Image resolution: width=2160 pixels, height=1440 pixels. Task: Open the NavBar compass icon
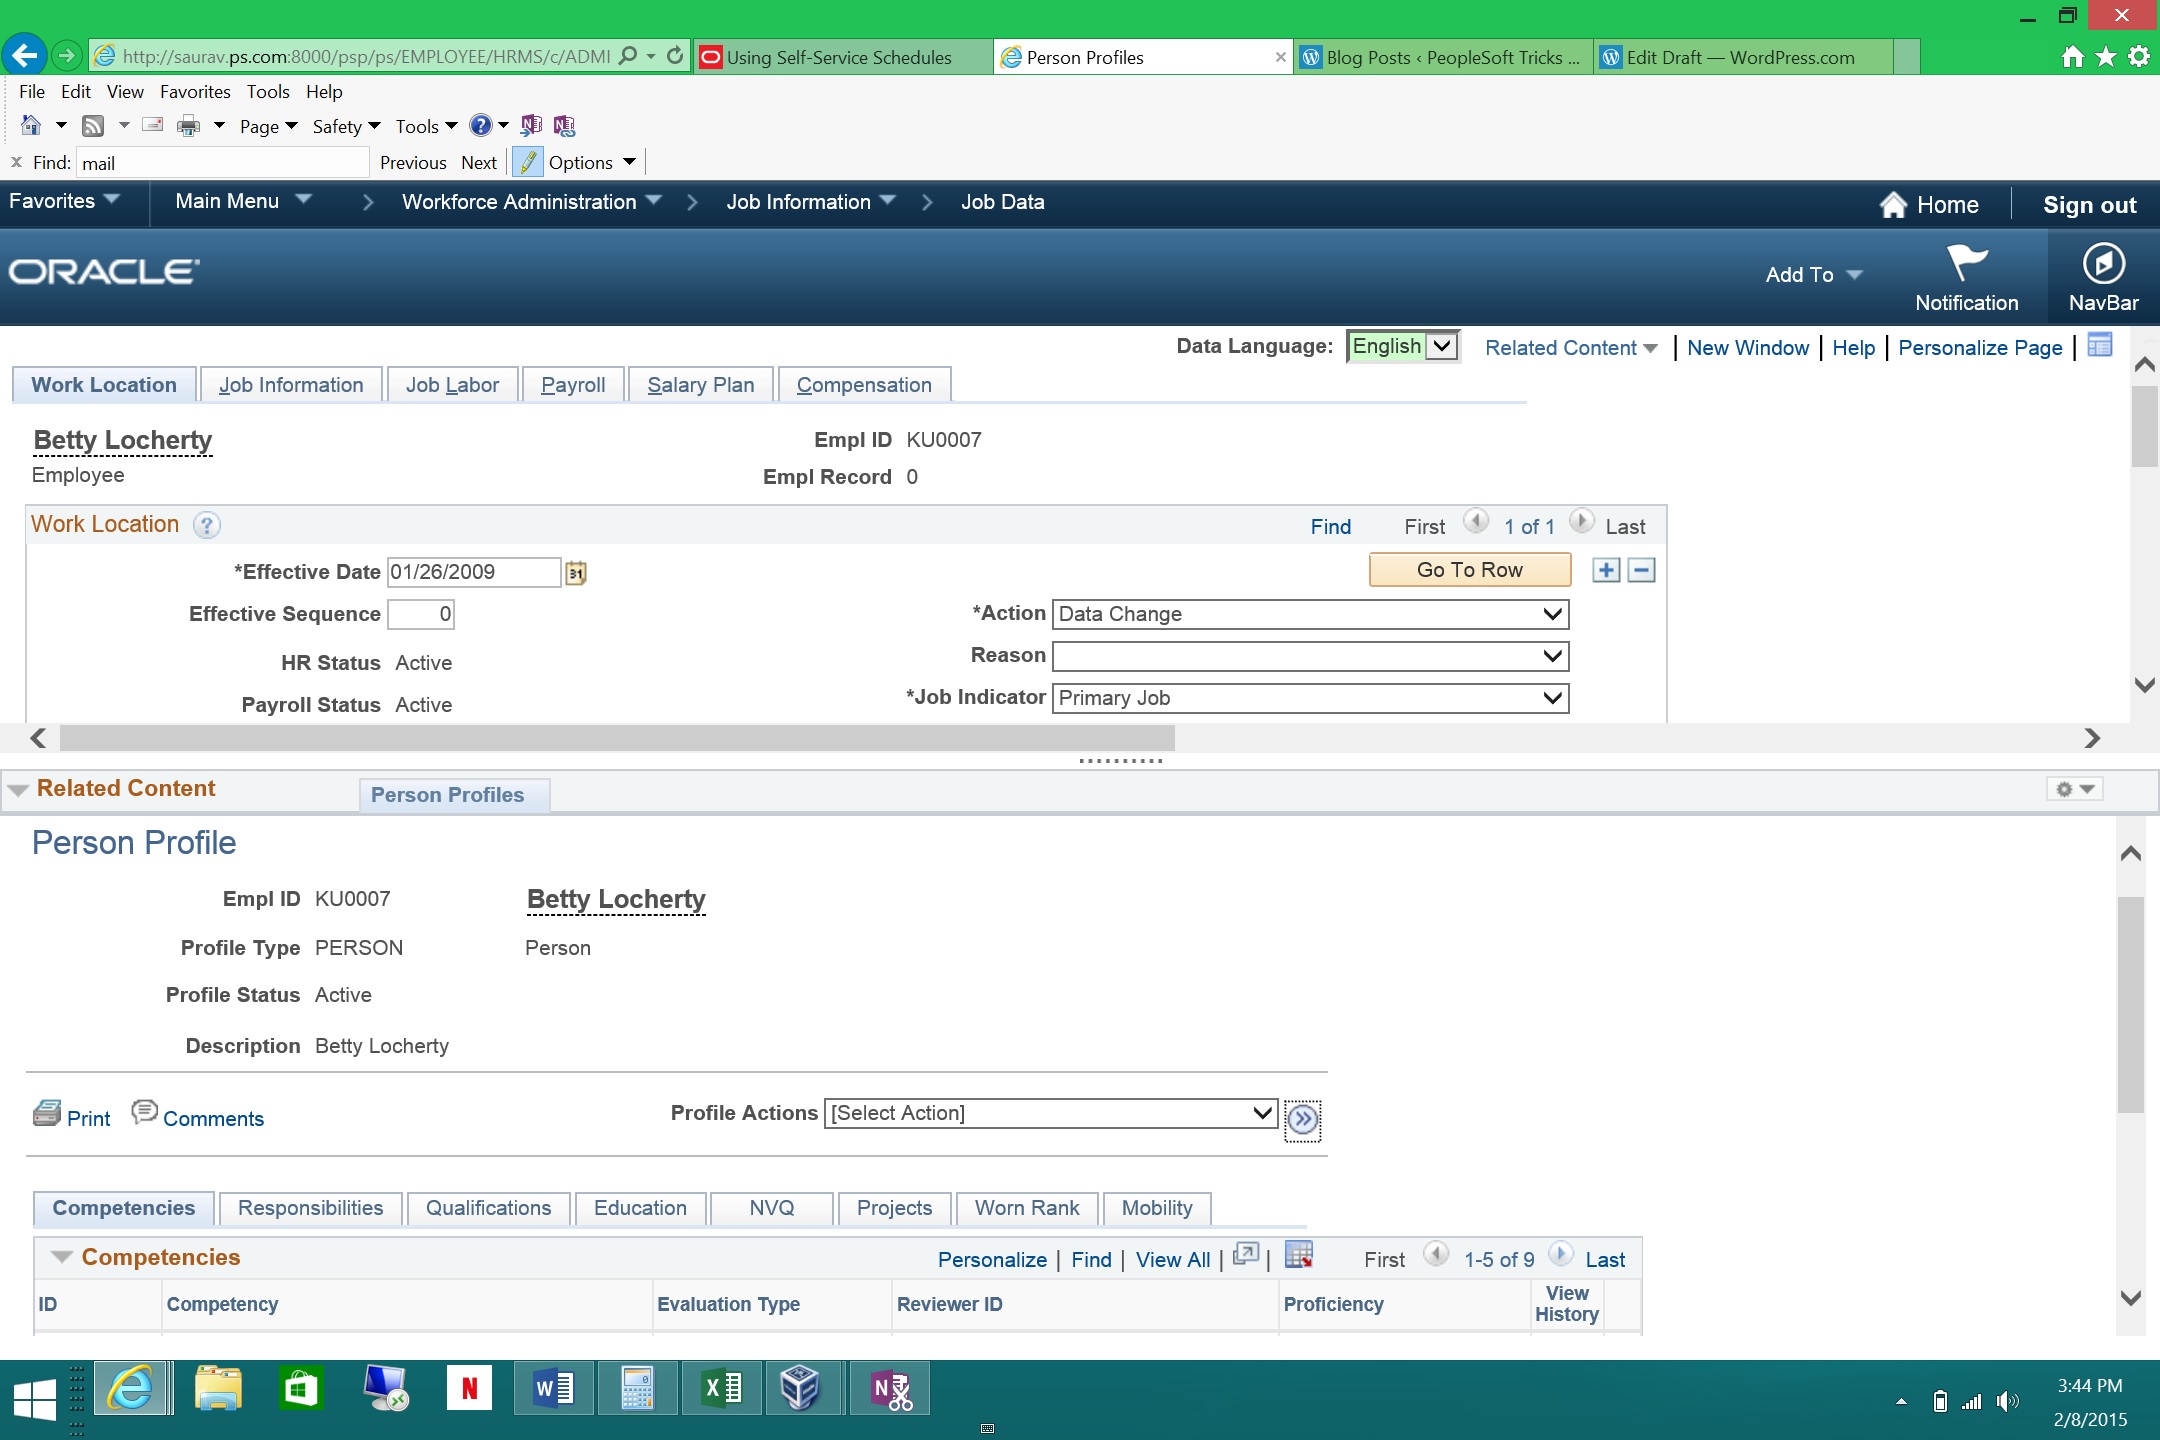click(2103, 265)
